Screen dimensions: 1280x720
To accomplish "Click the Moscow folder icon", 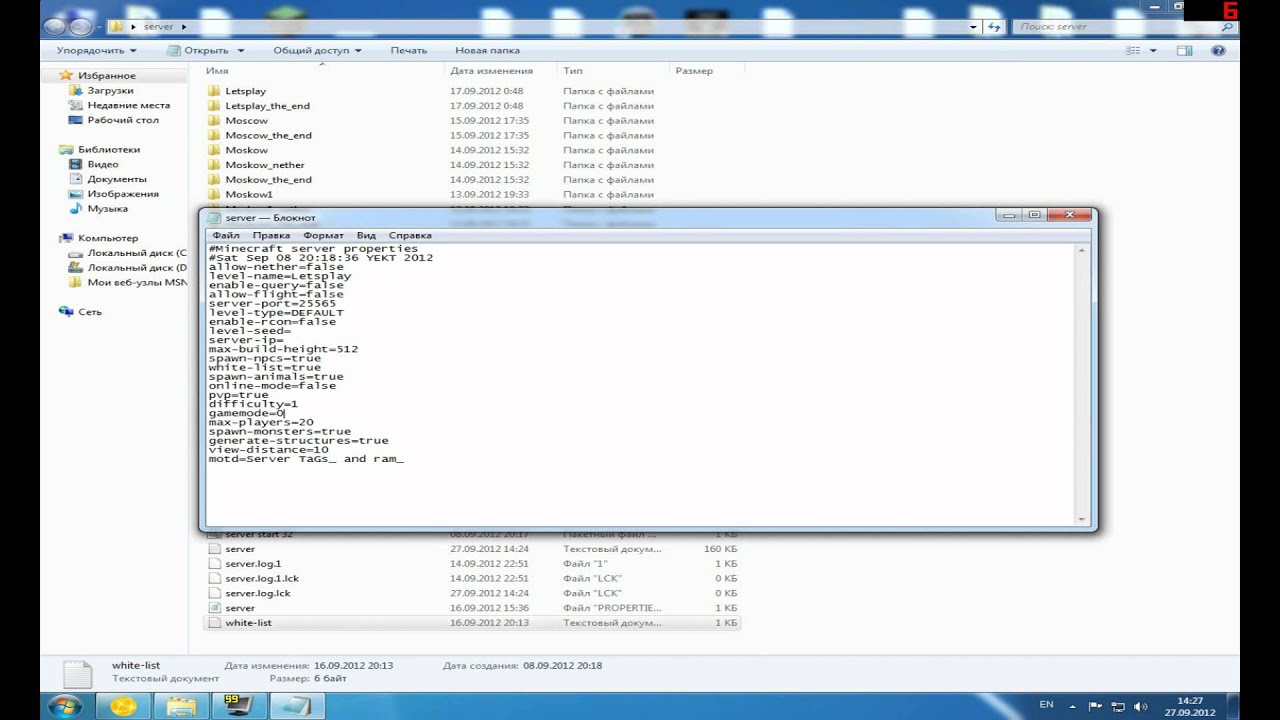I will [214, 121].
